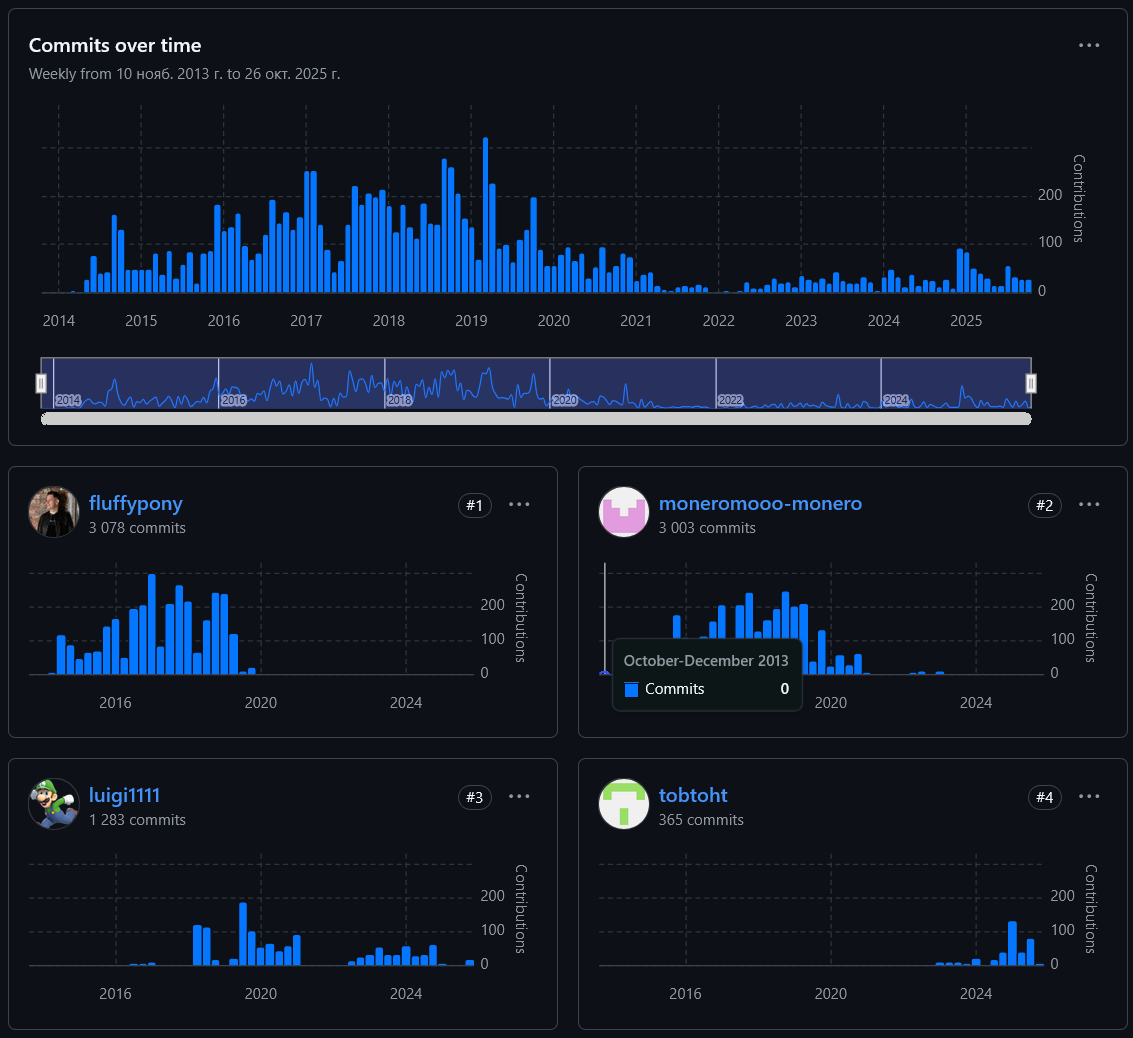Open the moneromooo-monero username link
This screenshot has height=1038, width=1133.
[x=760, y=503]
